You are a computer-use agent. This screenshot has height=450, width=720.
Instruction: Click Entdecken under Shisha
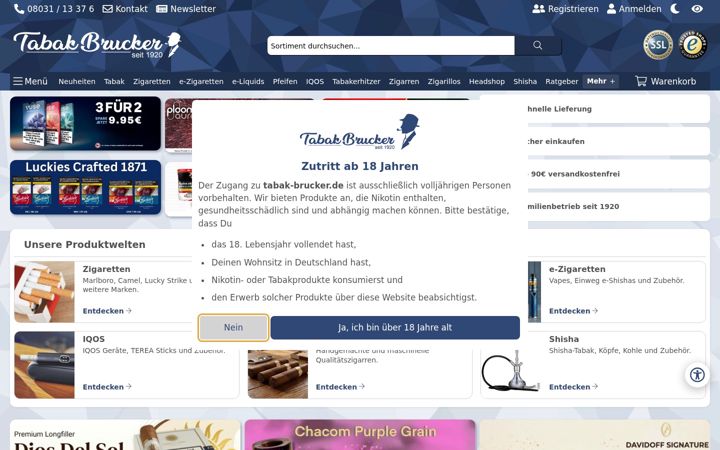coord(574,387)
